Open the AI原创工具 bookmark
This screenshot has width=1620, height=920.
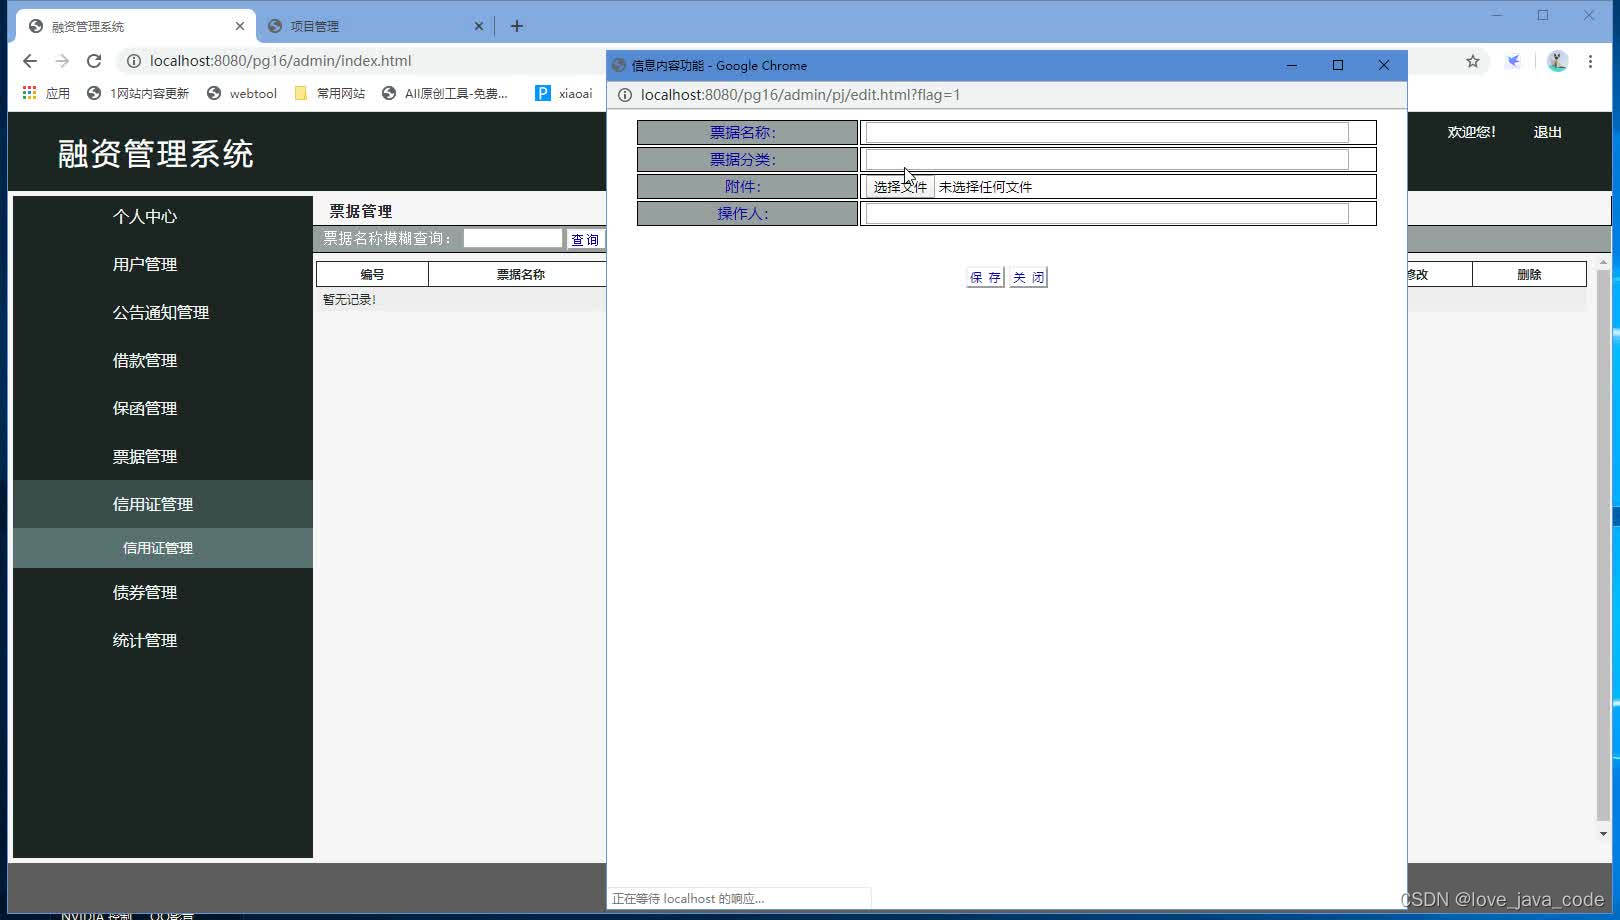(x=445, y=93)
